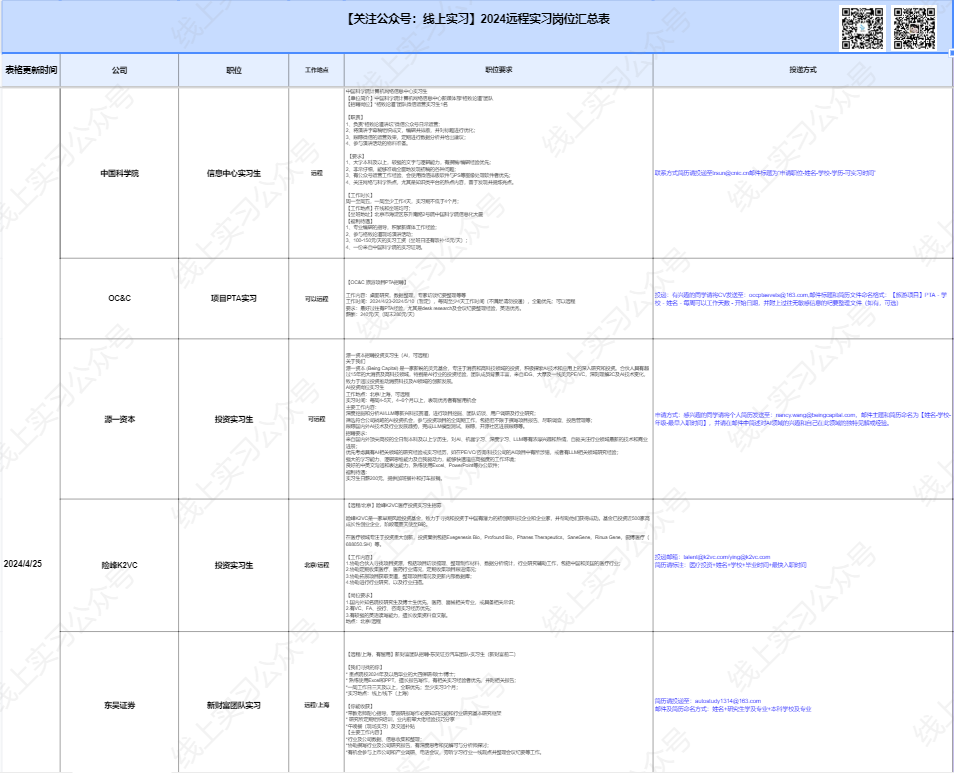Select the '投递方式' column header
Viewport: 954px width, 773px height.
[x=803, y=70]
